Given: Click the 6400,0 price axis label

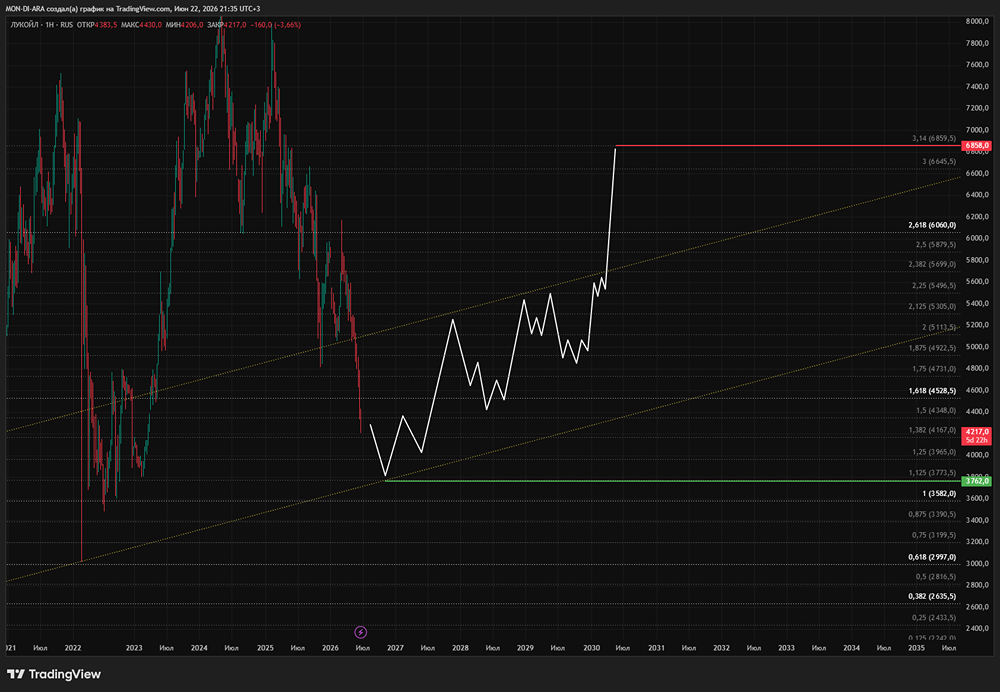Looking at the screenshot, I should pyautogui.click(x=977, y=195).
